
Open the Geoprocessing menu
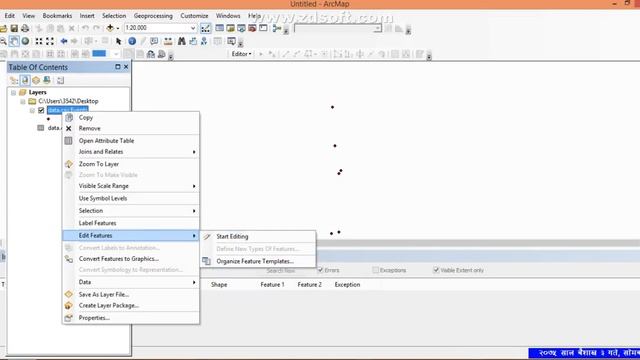click(153, 16)
